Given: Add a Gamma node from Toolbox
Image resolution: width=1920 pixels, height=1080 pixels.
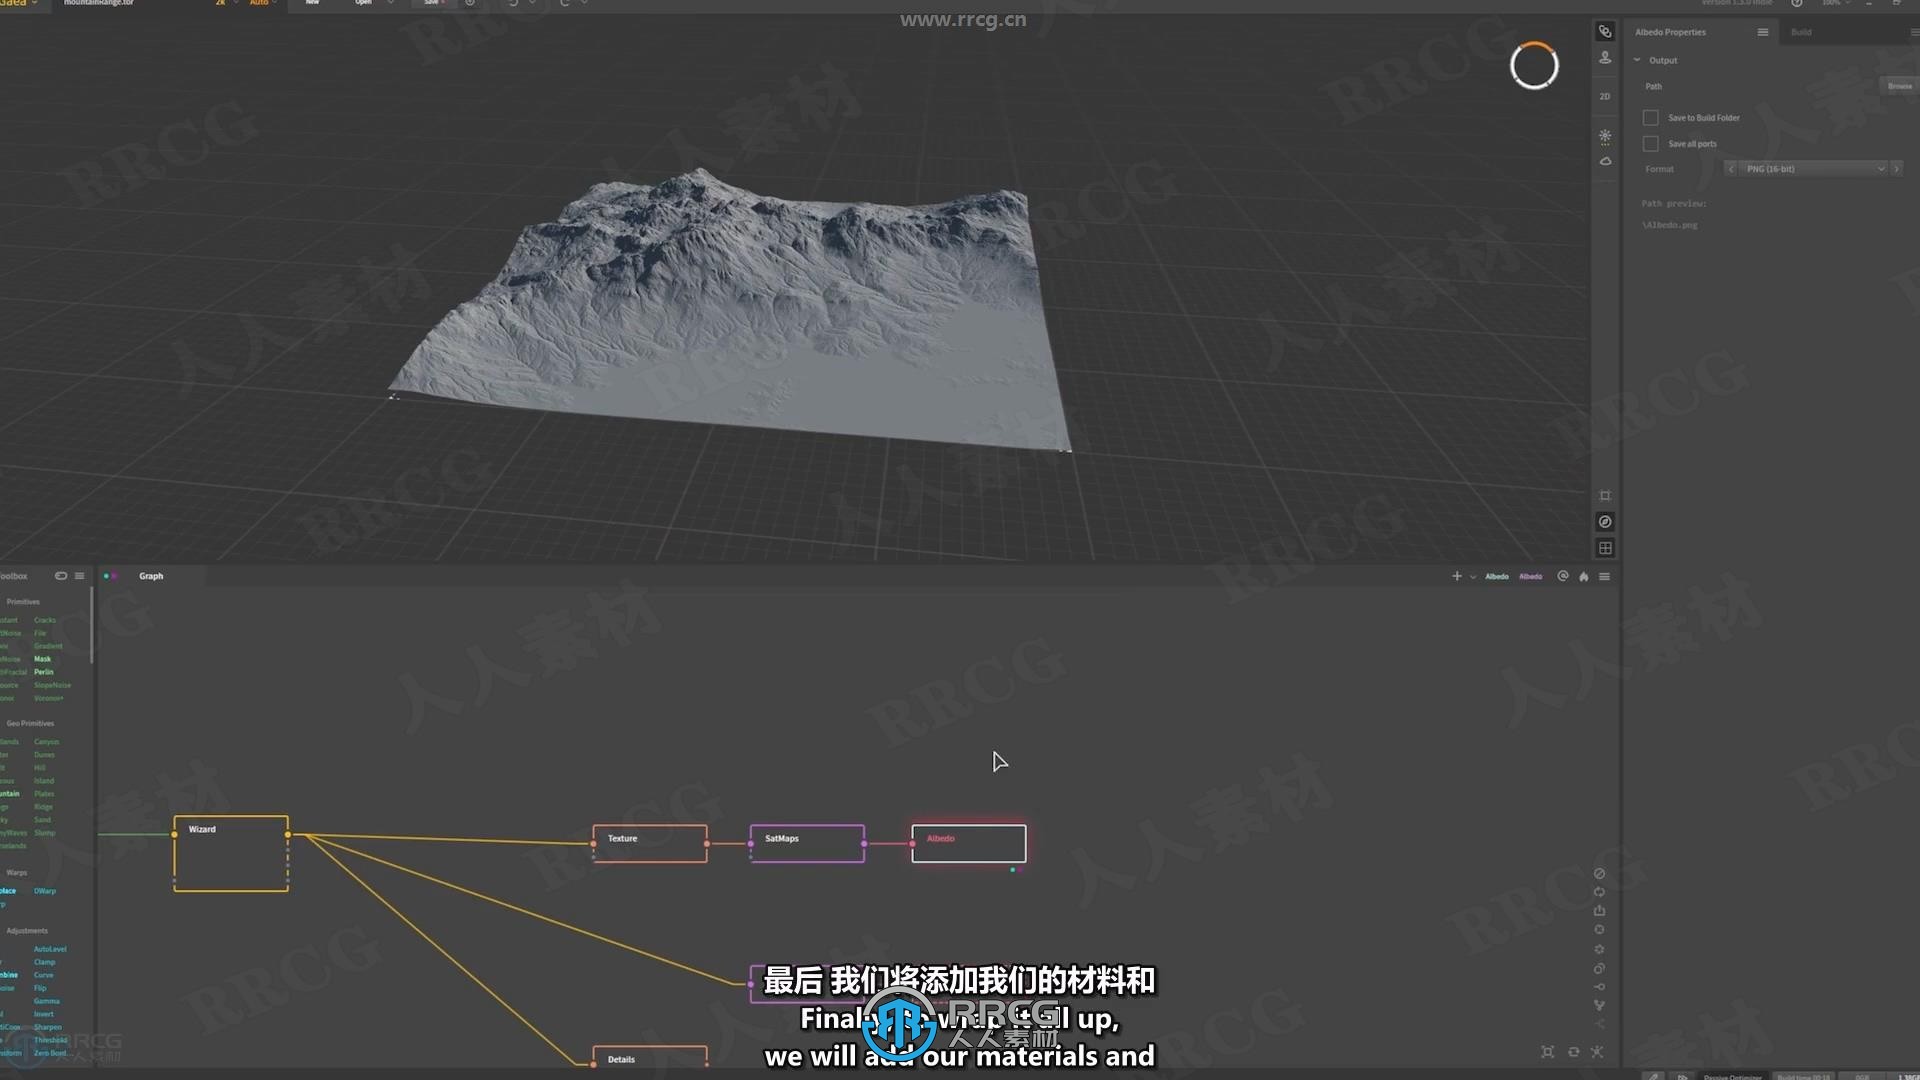Looking at the screenshot, I should tap(46, 1001).
